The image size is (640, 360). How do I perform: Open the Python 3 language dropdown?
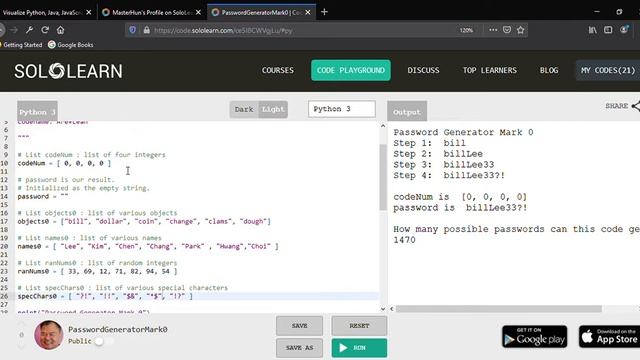pos(342,109)
